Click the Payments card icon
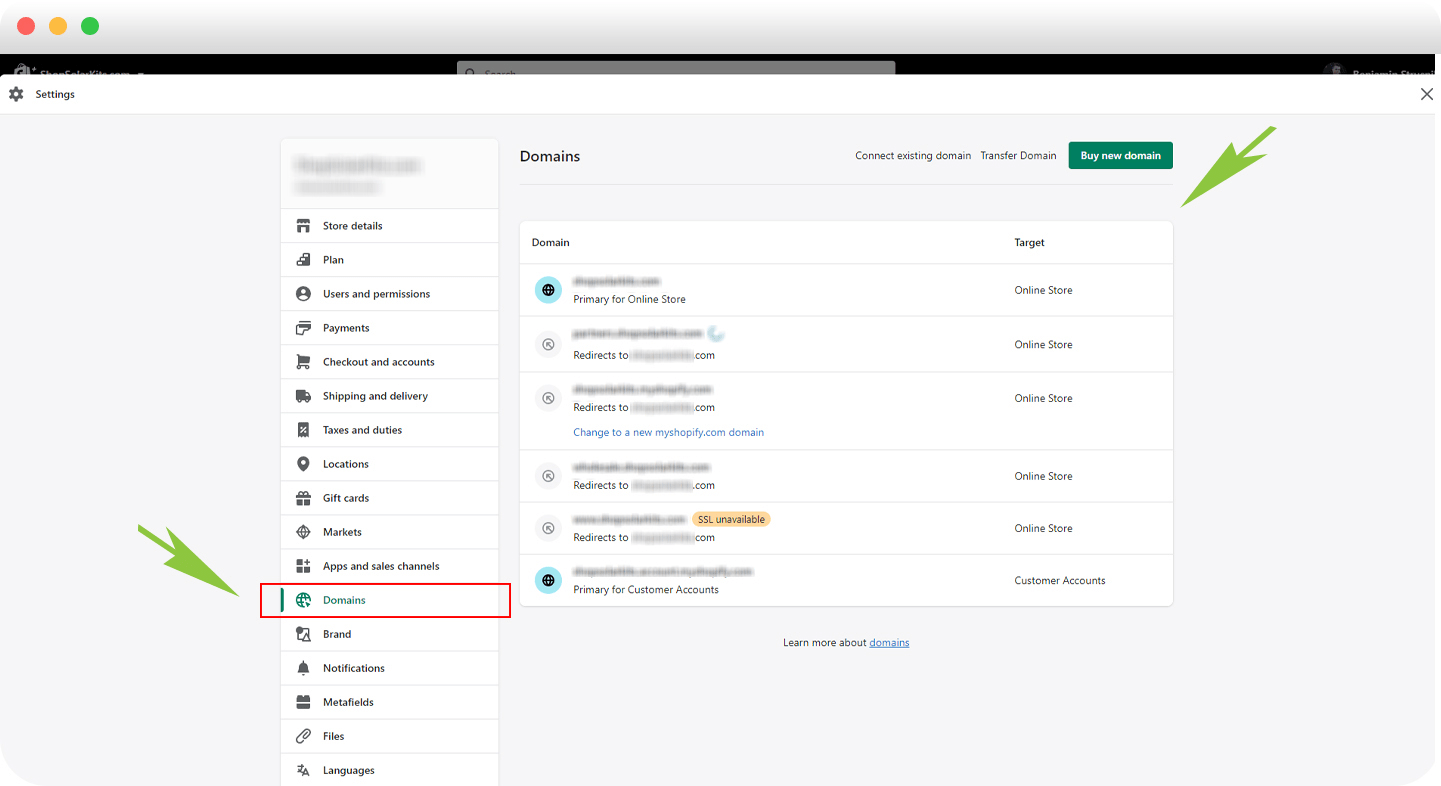The image size is (1441, 786). pos(303,328)
